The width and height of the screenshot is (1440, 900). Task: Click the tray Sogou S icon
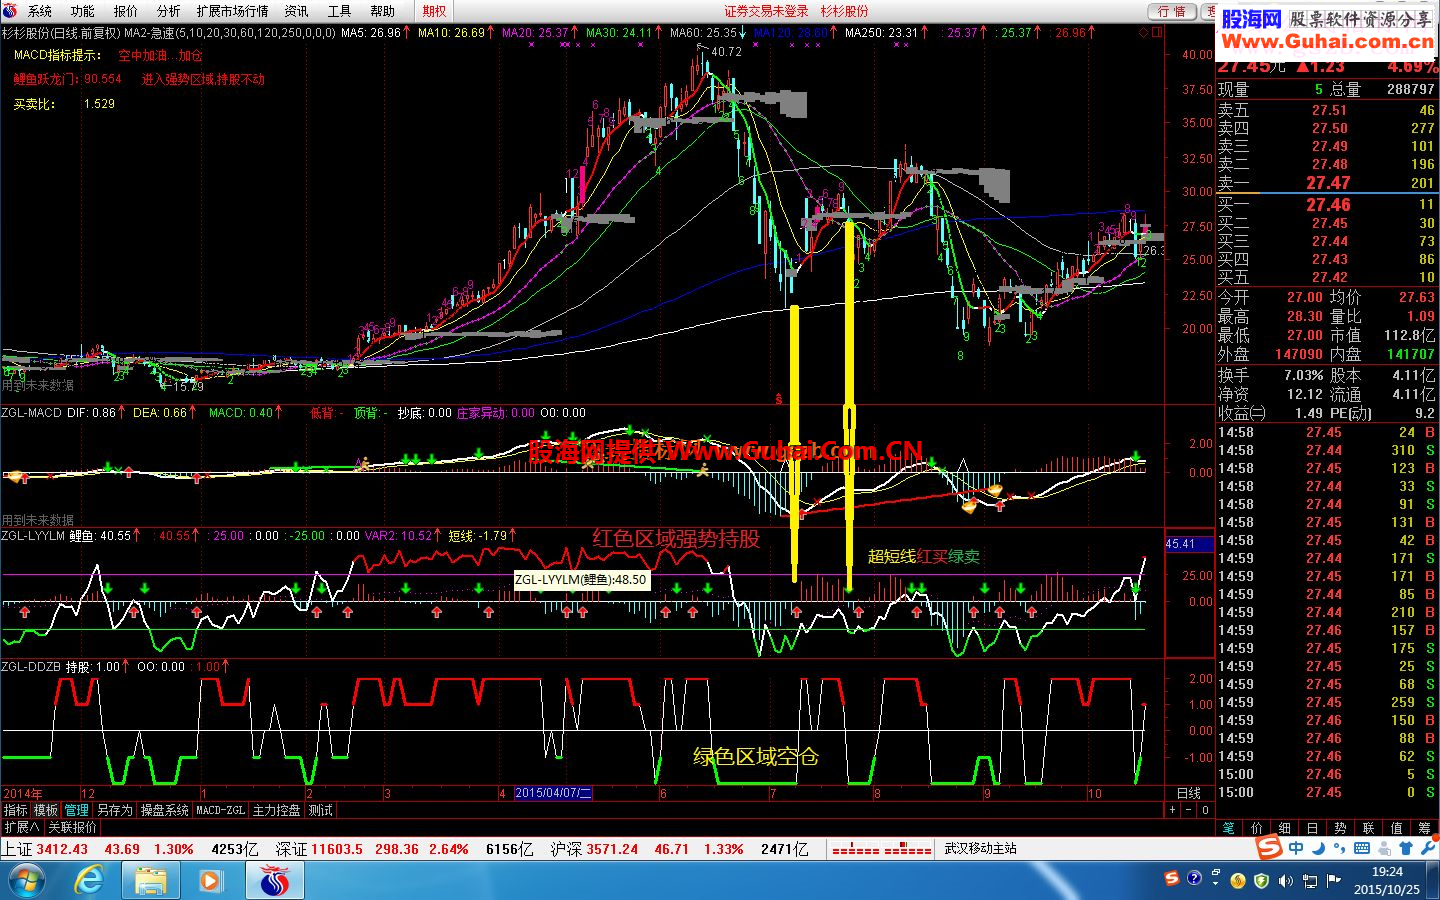coord(1172,879)
